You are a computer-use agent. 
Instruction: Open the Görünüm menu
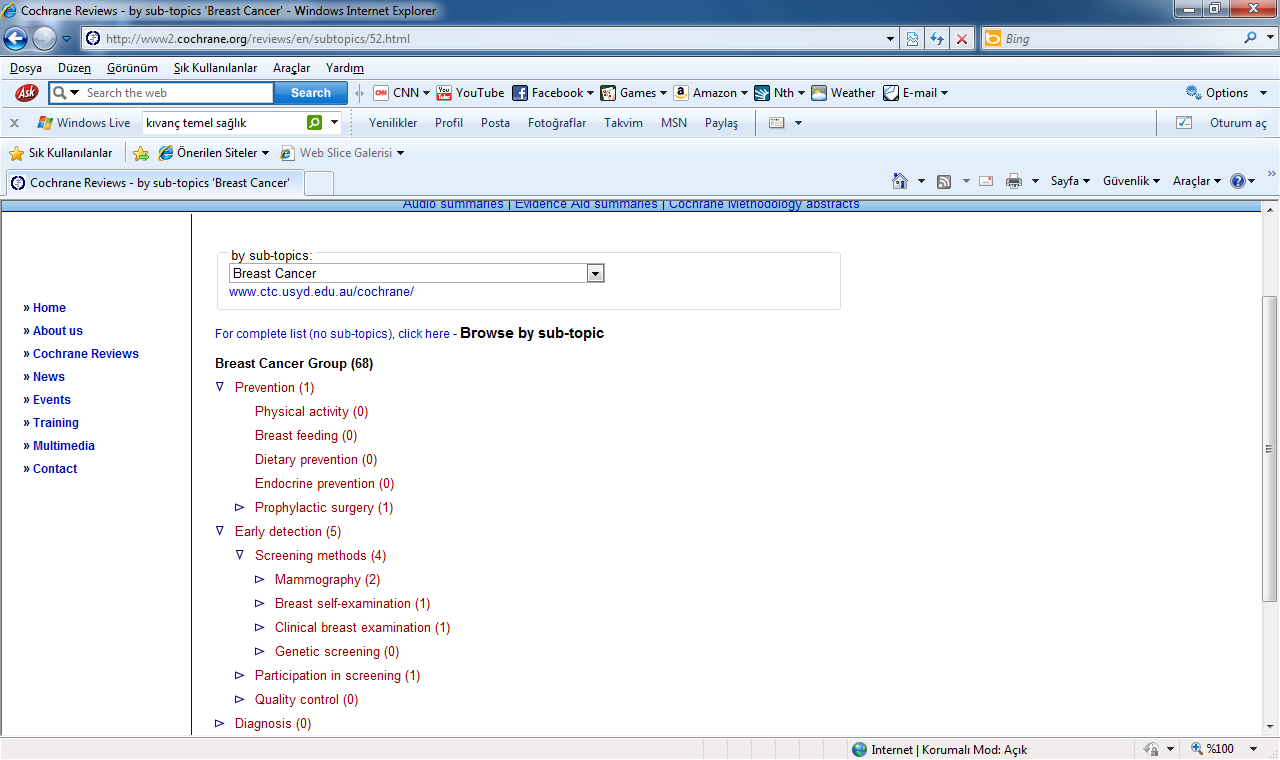pyautogui.click(x=132, y=68)
